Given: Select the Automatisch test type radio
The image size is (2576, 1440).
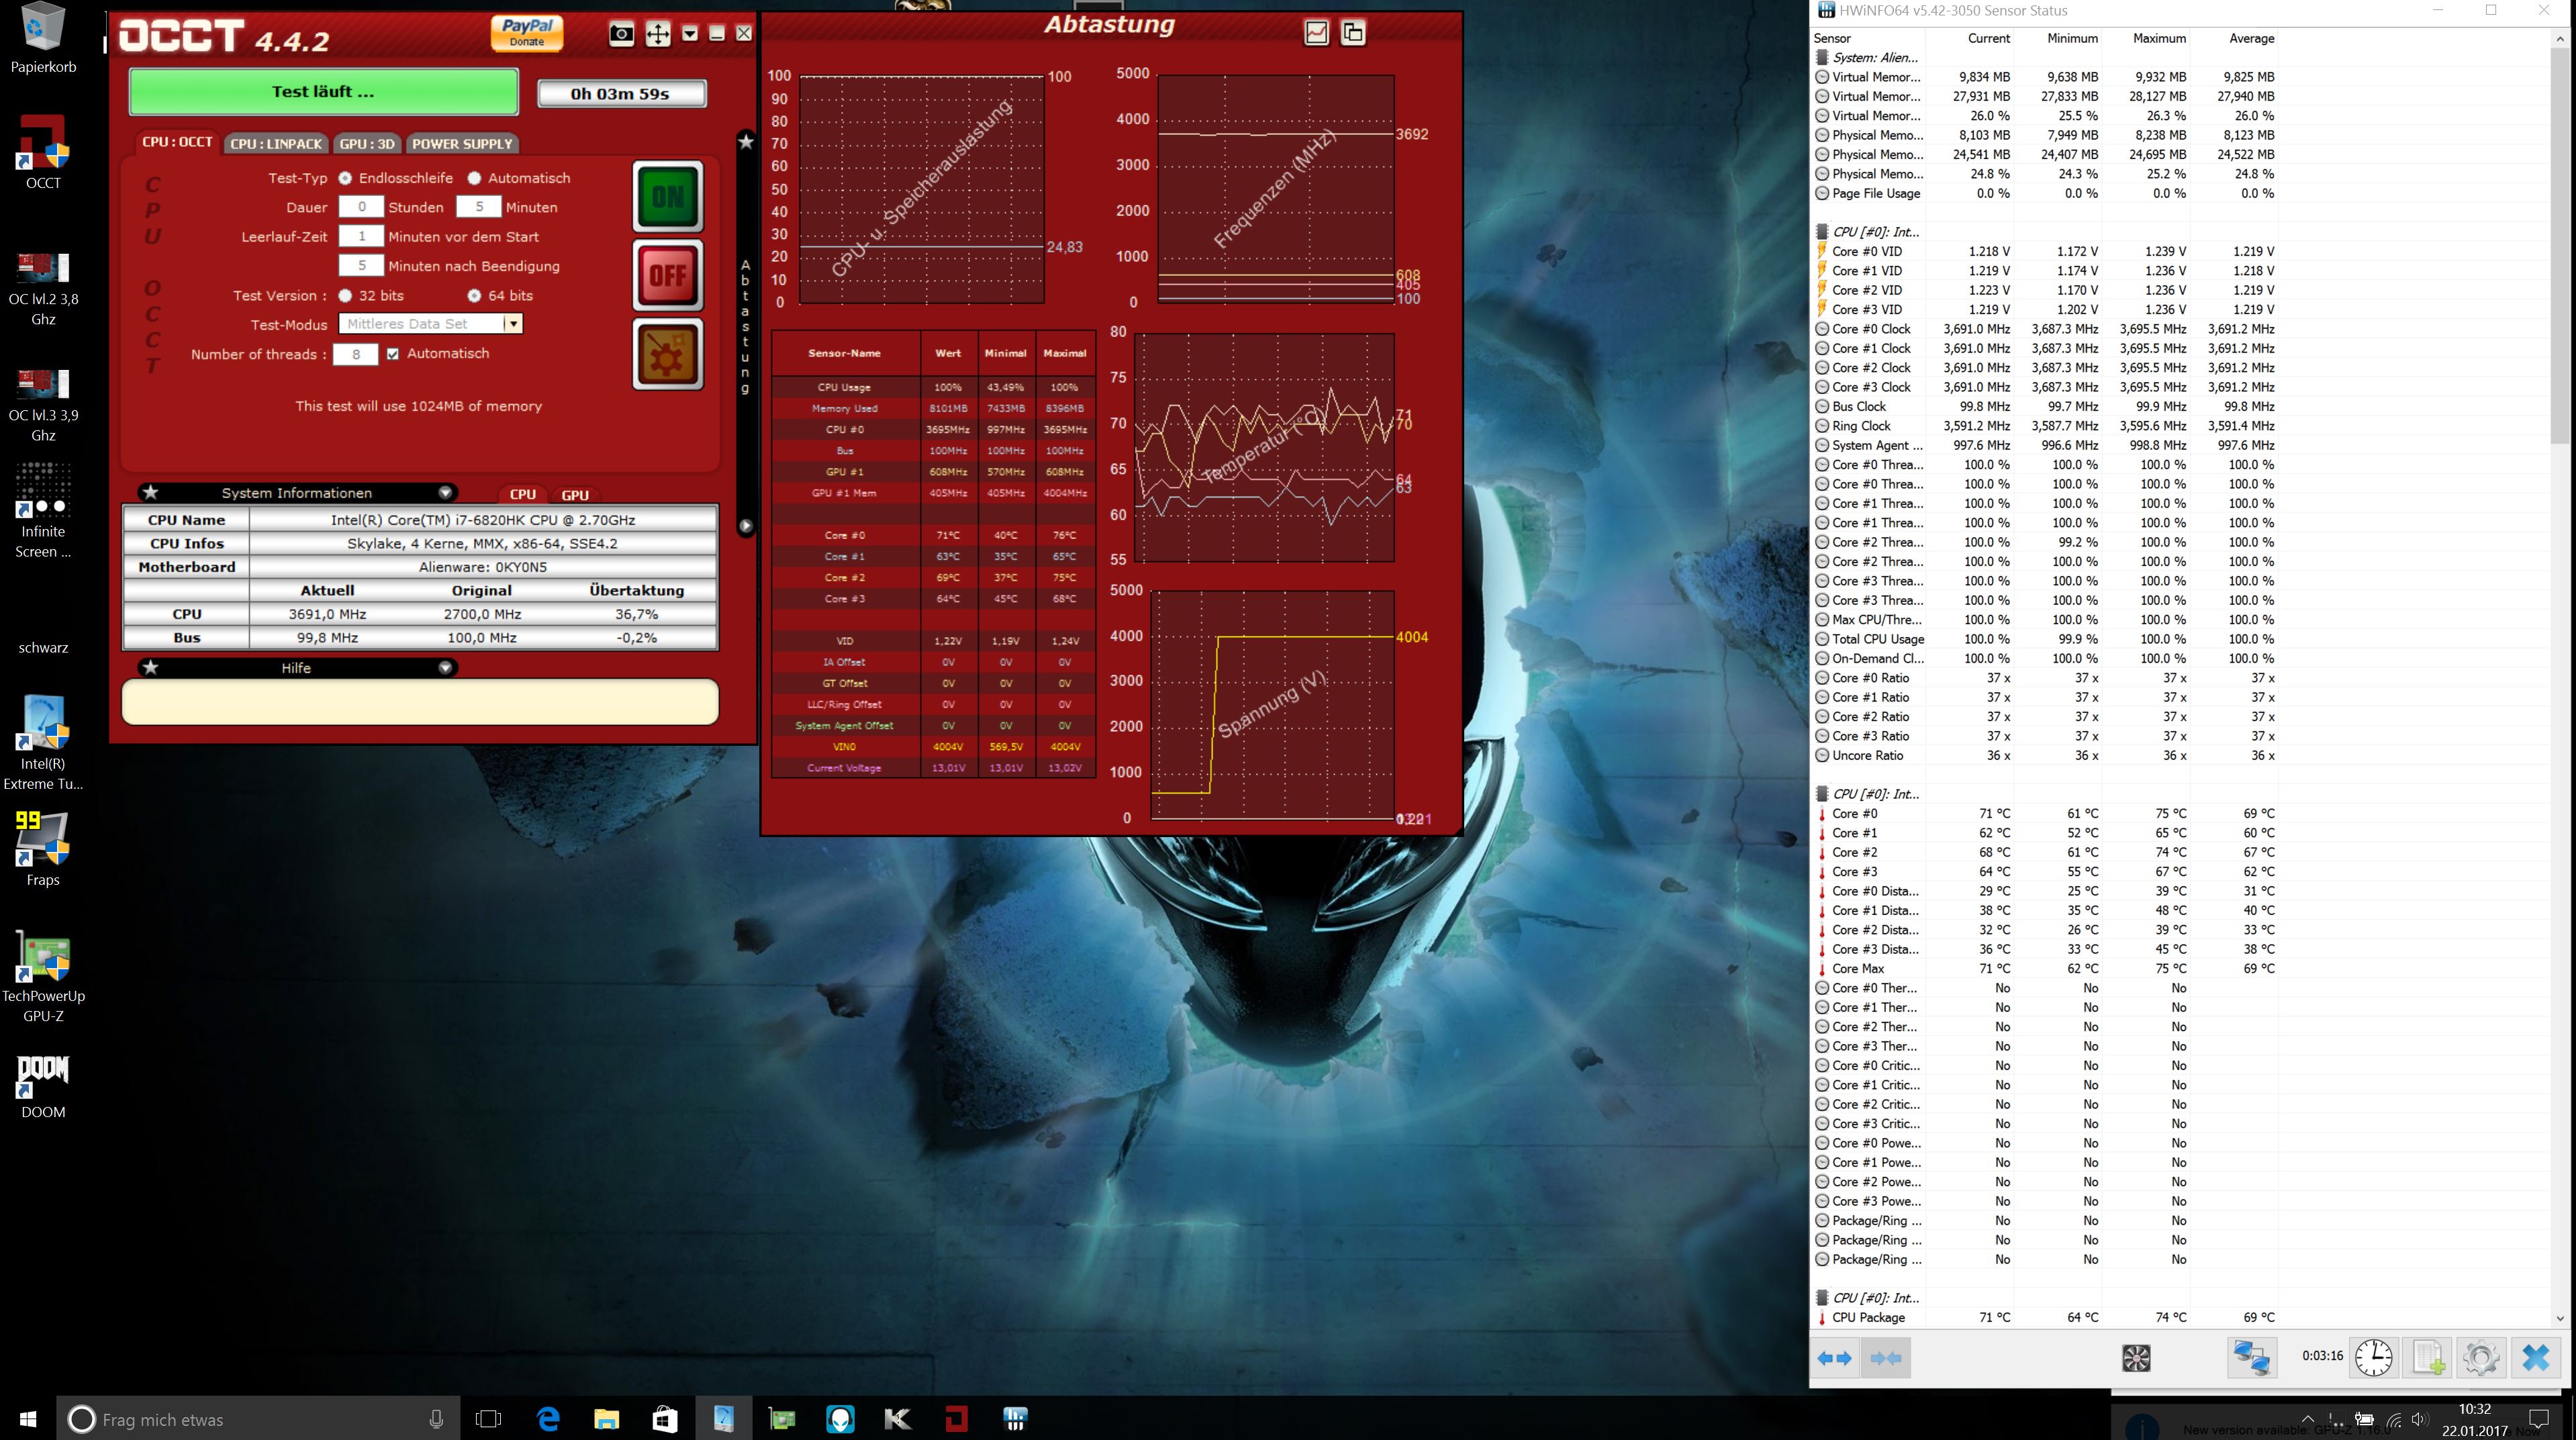Looking at the screenshot, I should (474, 178).
